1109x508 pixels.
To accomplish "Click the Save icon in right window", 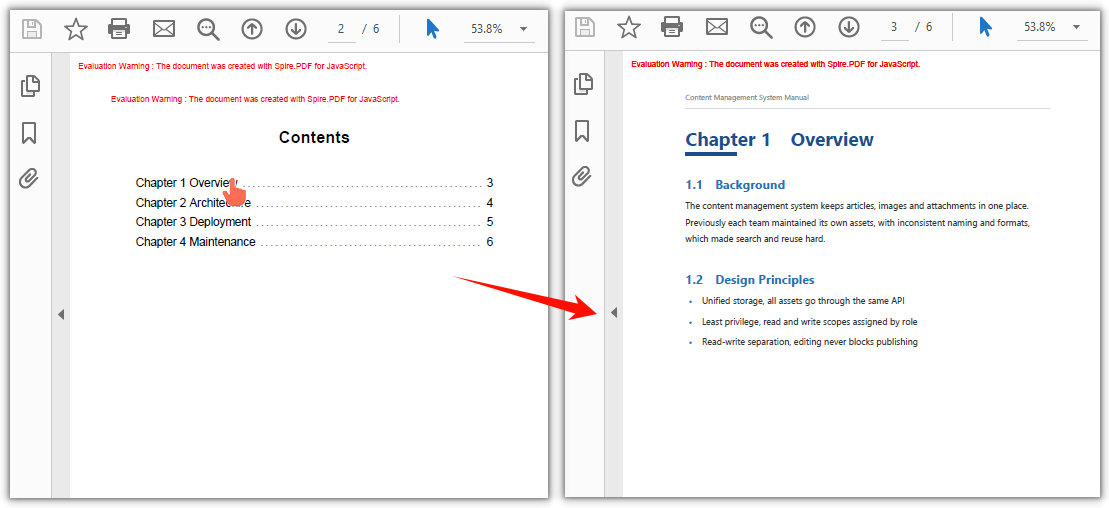I will coord(585,28).
